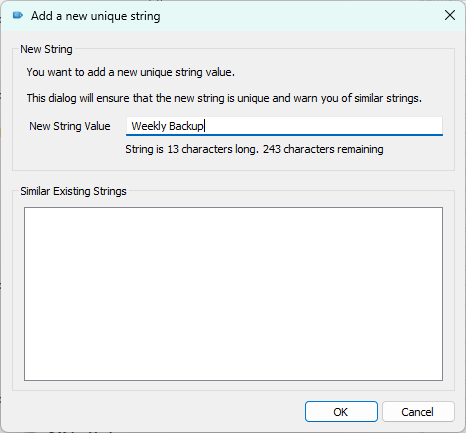
Task: Click the 'This dialog will ensure' description line
Action: 224,98
